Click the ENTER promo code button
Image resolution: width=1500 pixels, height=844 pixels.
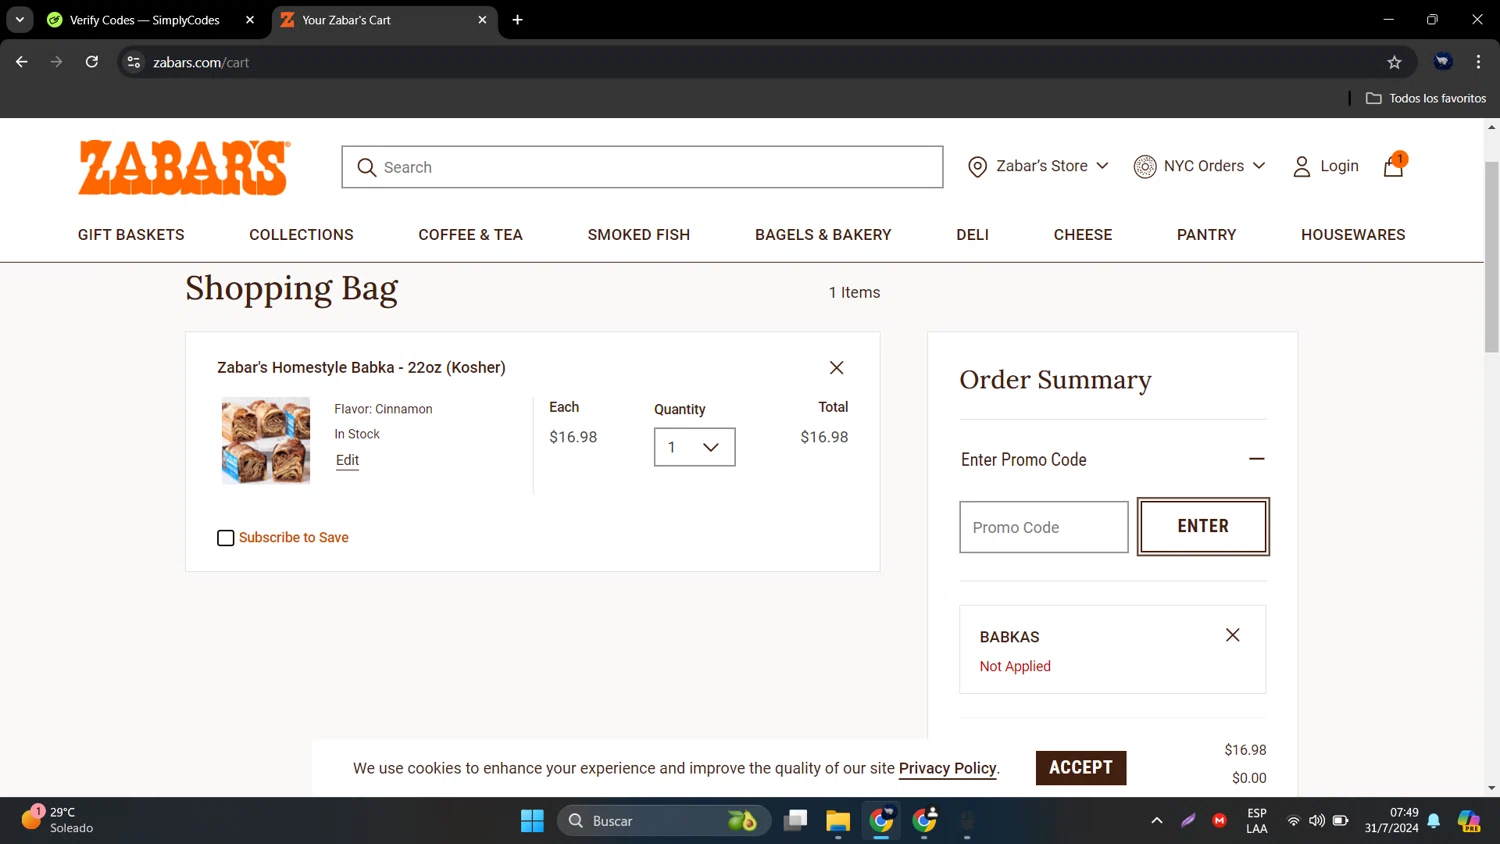[x=1203, y=526]
